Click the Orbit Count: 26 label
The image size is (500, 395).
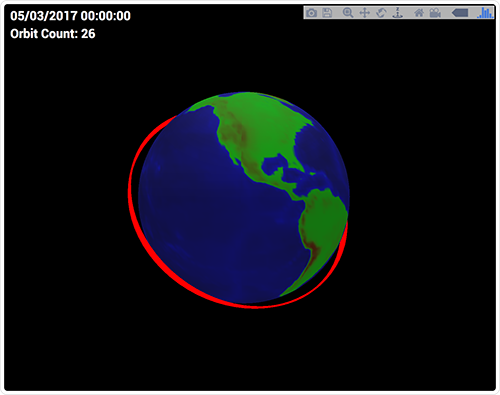53,34
